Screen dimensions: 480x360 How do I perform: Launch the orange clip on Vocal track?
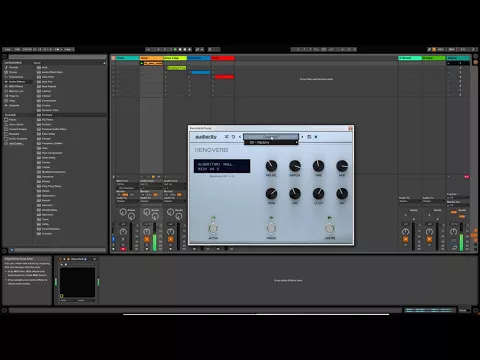pos(142,63)
